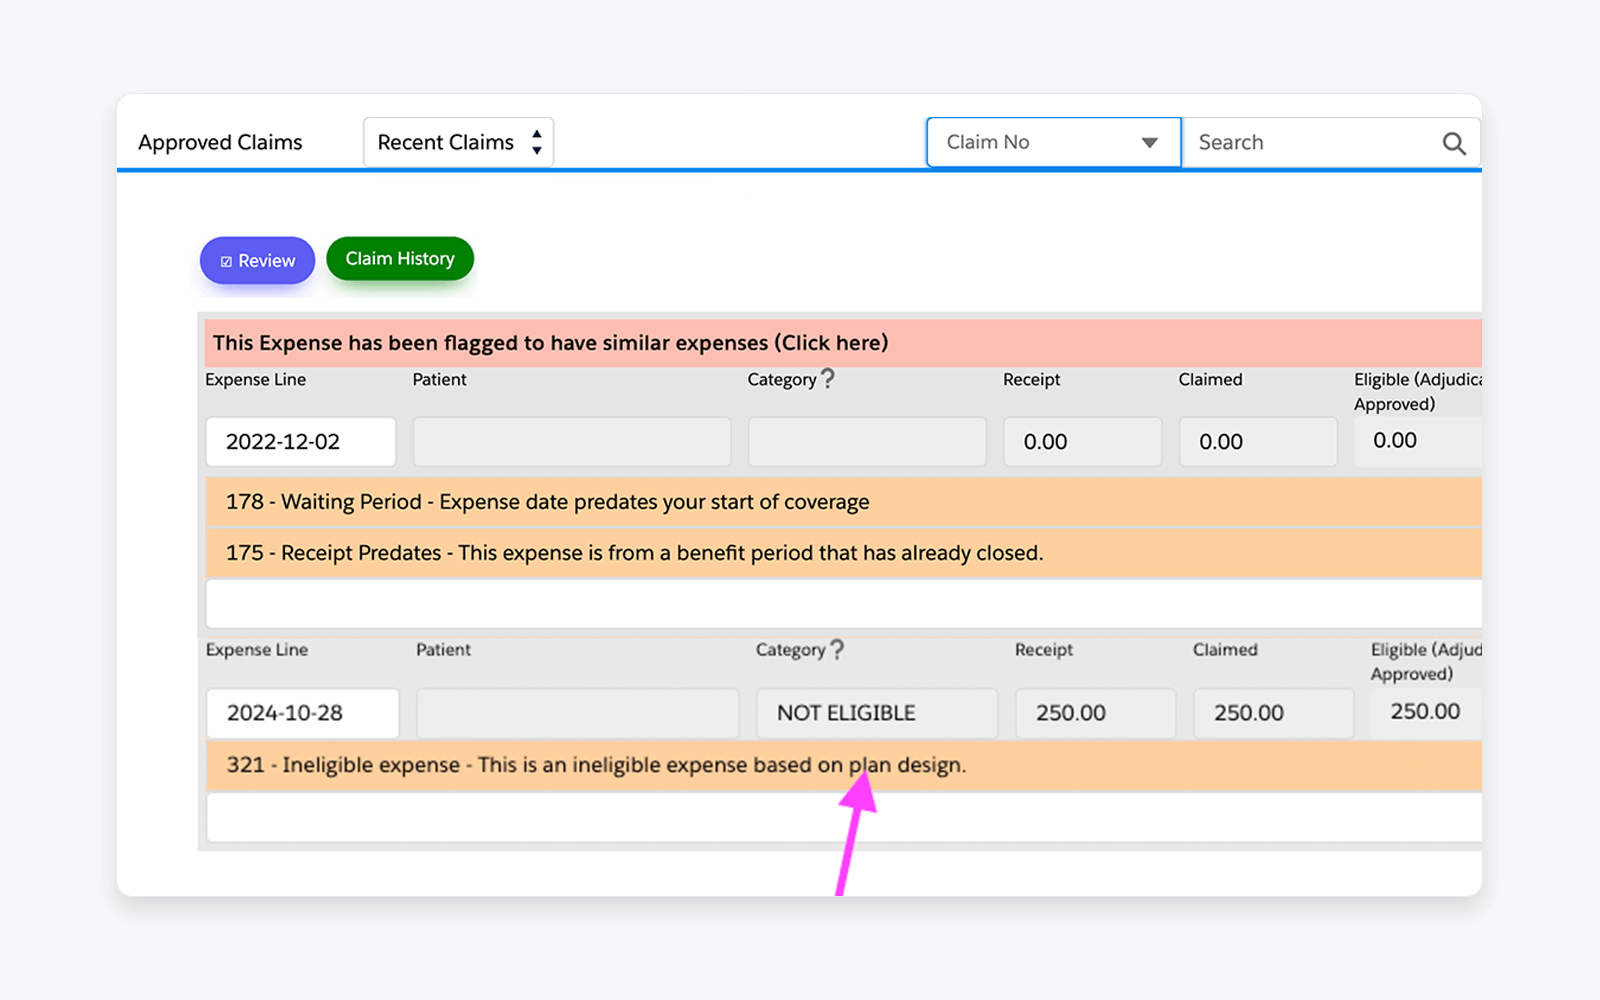Click the 2024-10-28 Expense Line date field
This screenshot has height=1000, width=1600.
302,713
